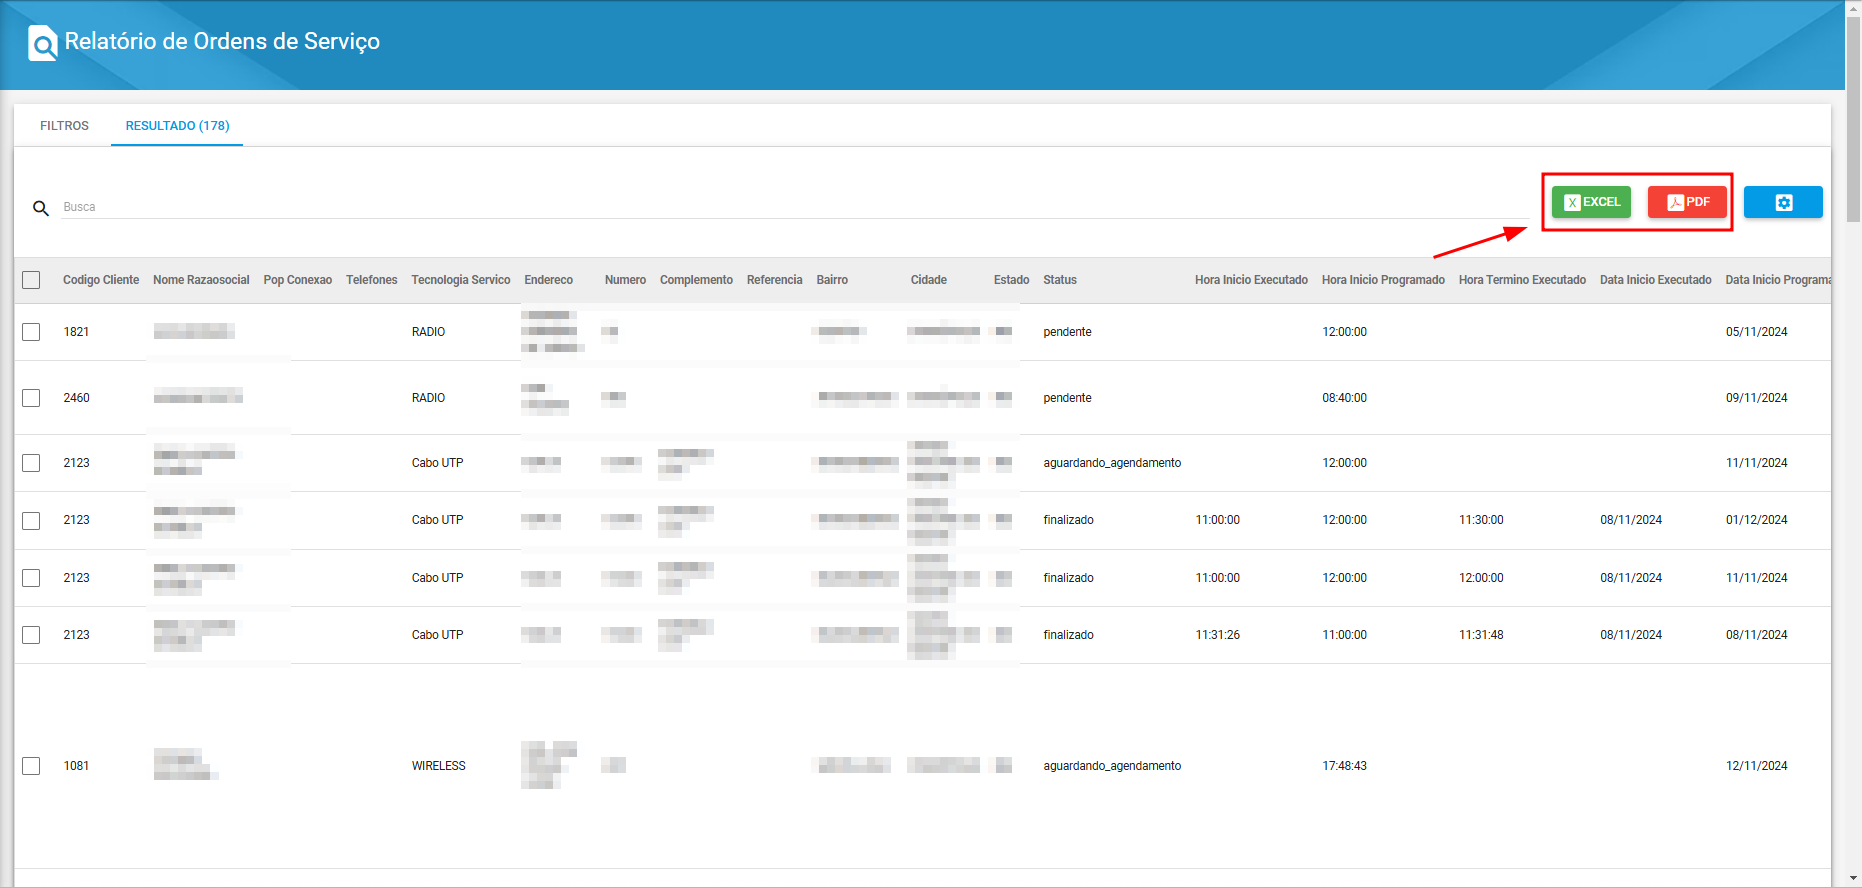Check the row for client 2460
The height and width of the screenshot is (888, 1862).
click(31, 398)
